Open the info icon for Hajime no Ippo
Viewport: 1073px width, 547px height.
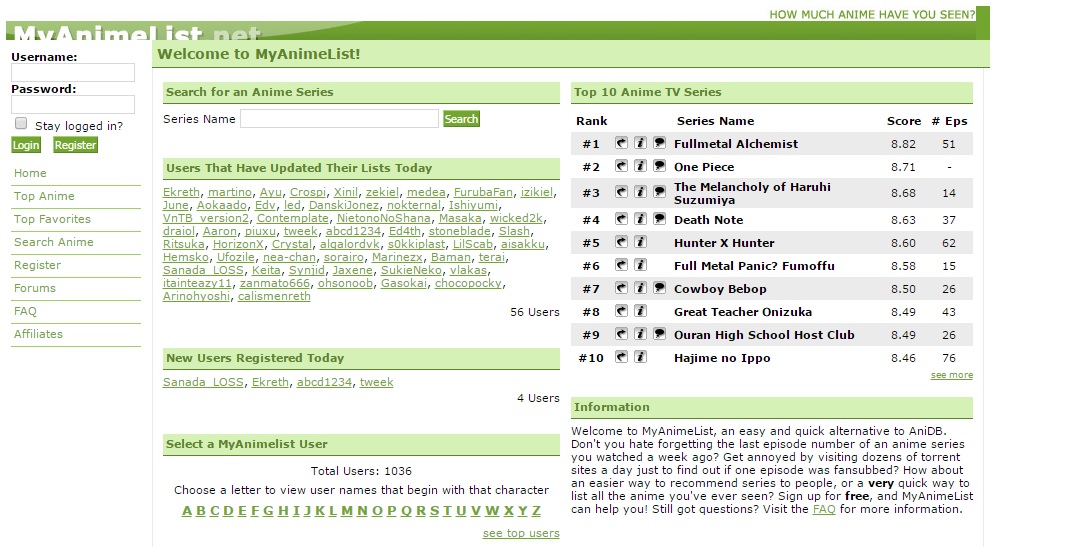[x=641, y=357]
